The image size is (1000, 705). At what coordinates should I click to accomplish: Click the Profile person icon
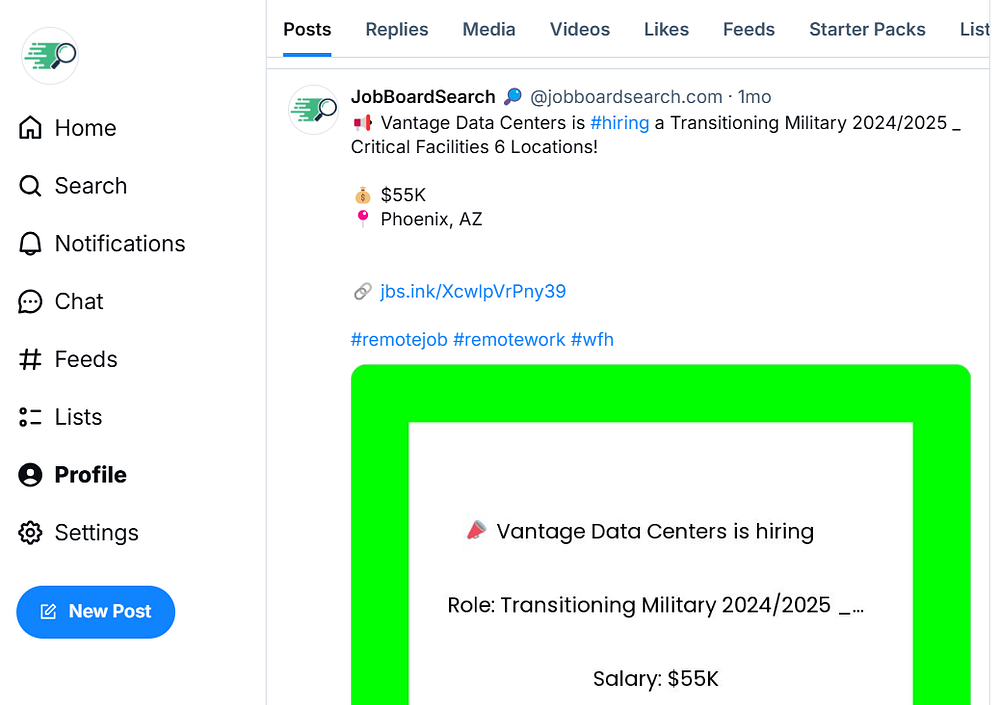pyautogui.click(x=30, y=475)
